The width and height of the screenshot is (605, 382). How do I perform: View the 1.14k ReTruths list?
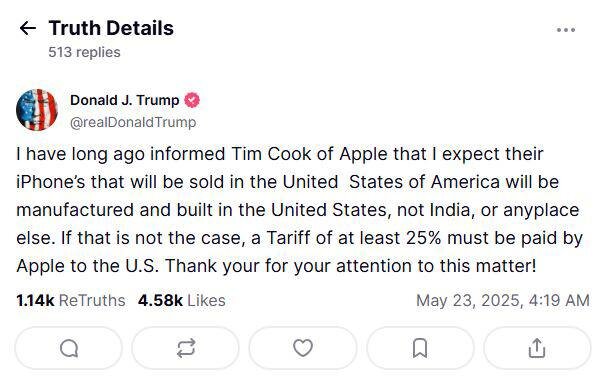click(x=71, y=301)
